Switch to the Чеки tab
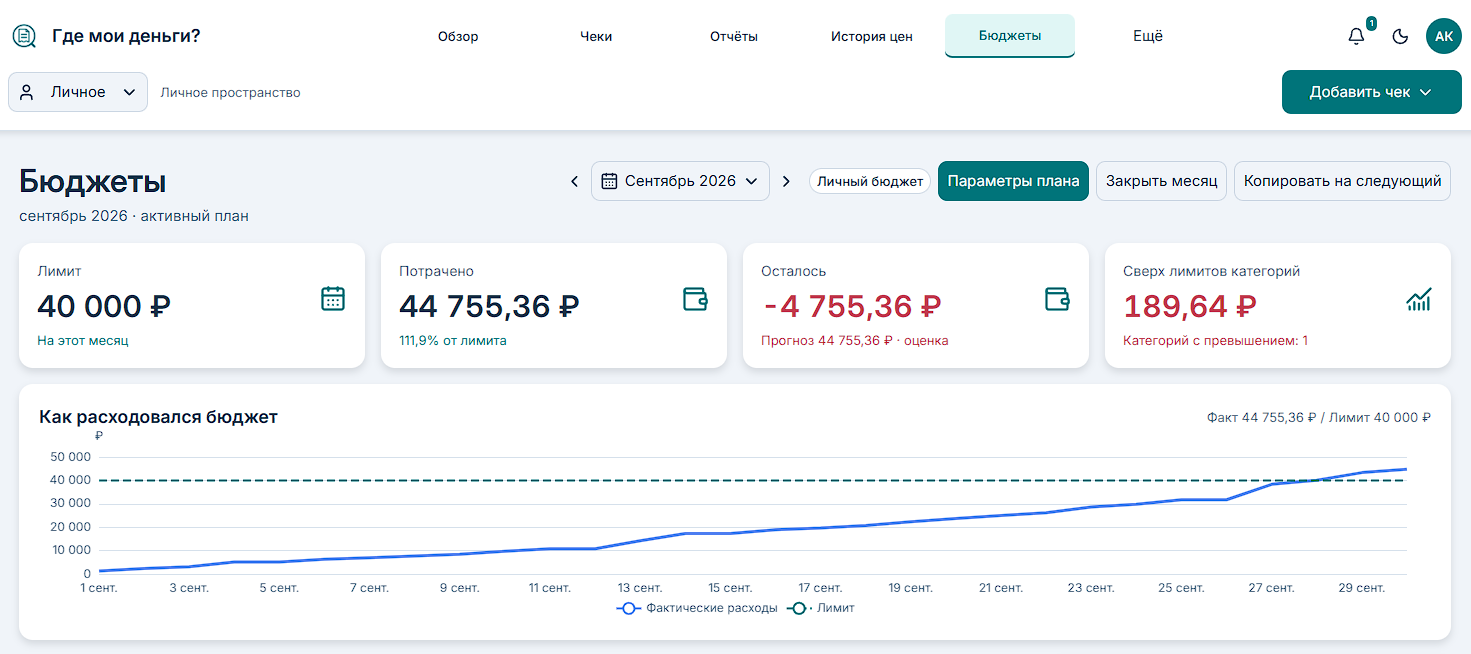This screenshot has width=1471, height=654. click(x=596, y=36)
